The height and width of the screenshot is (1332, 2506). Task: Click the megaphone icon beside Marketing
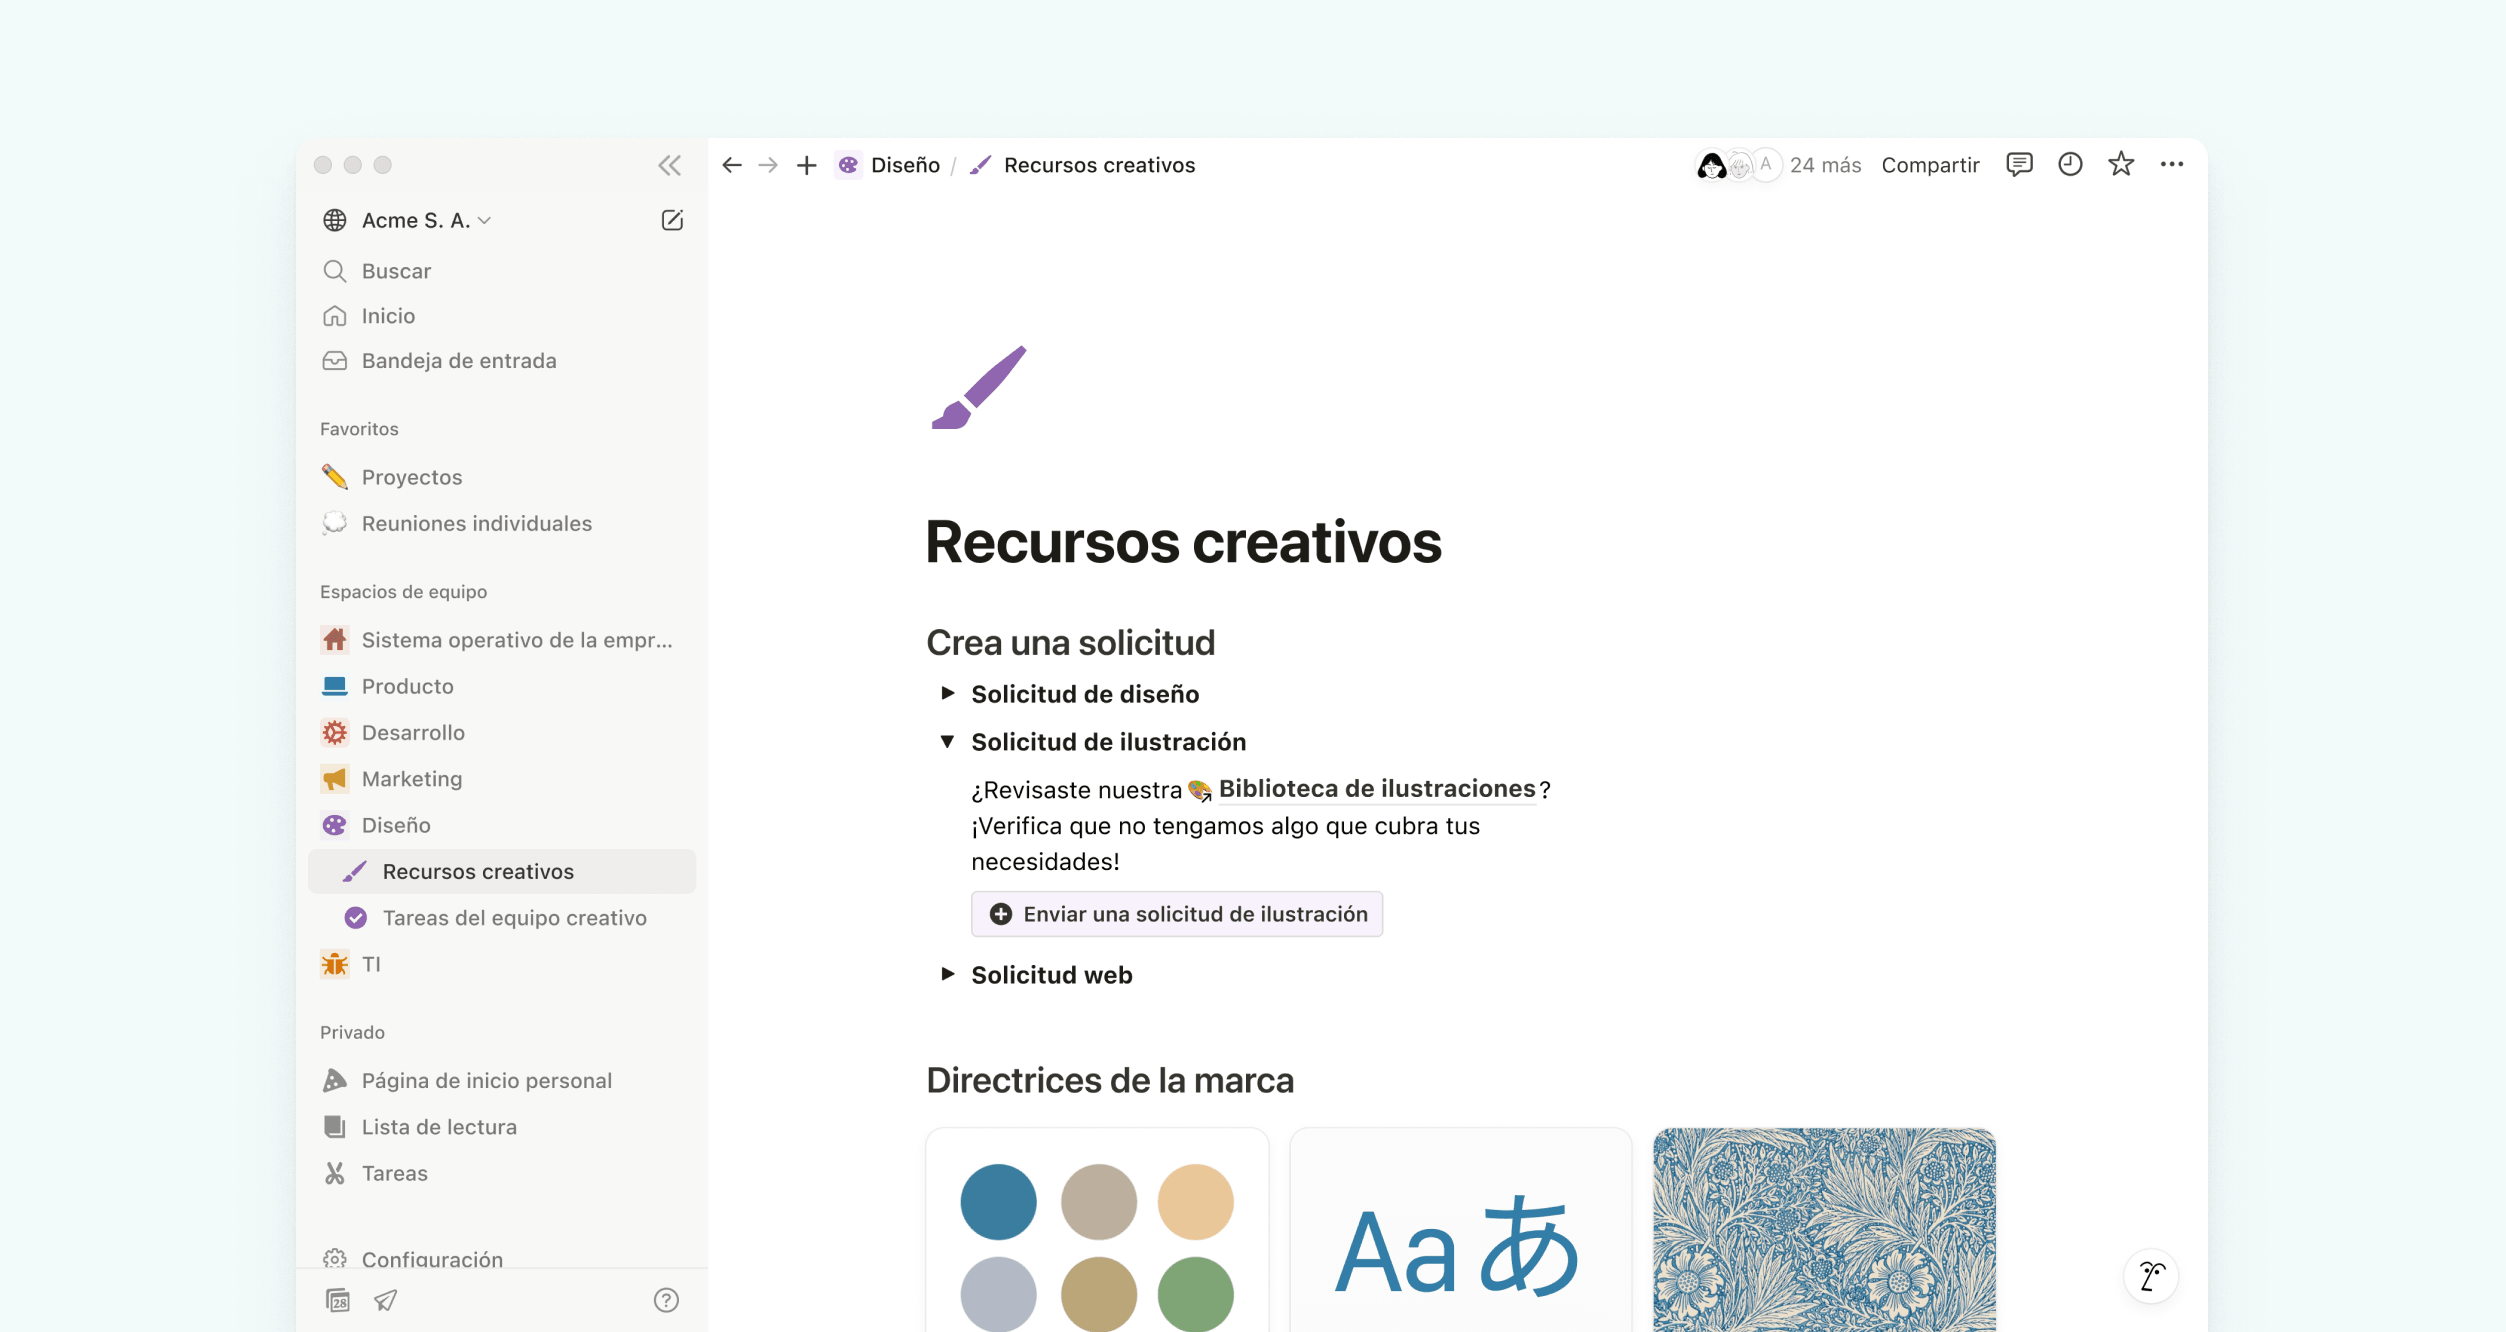coord(335,779)
